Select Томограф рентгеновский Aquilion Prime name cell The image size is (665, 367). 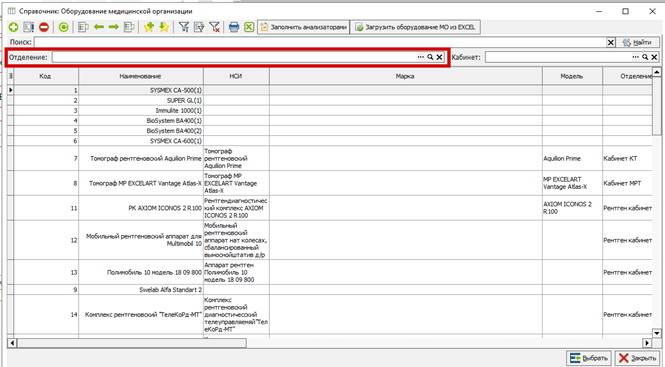click(x=141, y=159)
